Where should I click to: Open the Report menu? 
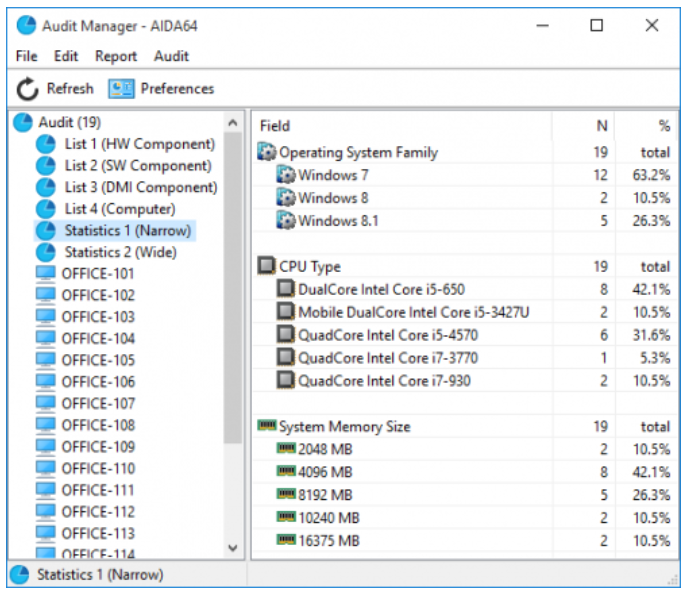point(116,56)
